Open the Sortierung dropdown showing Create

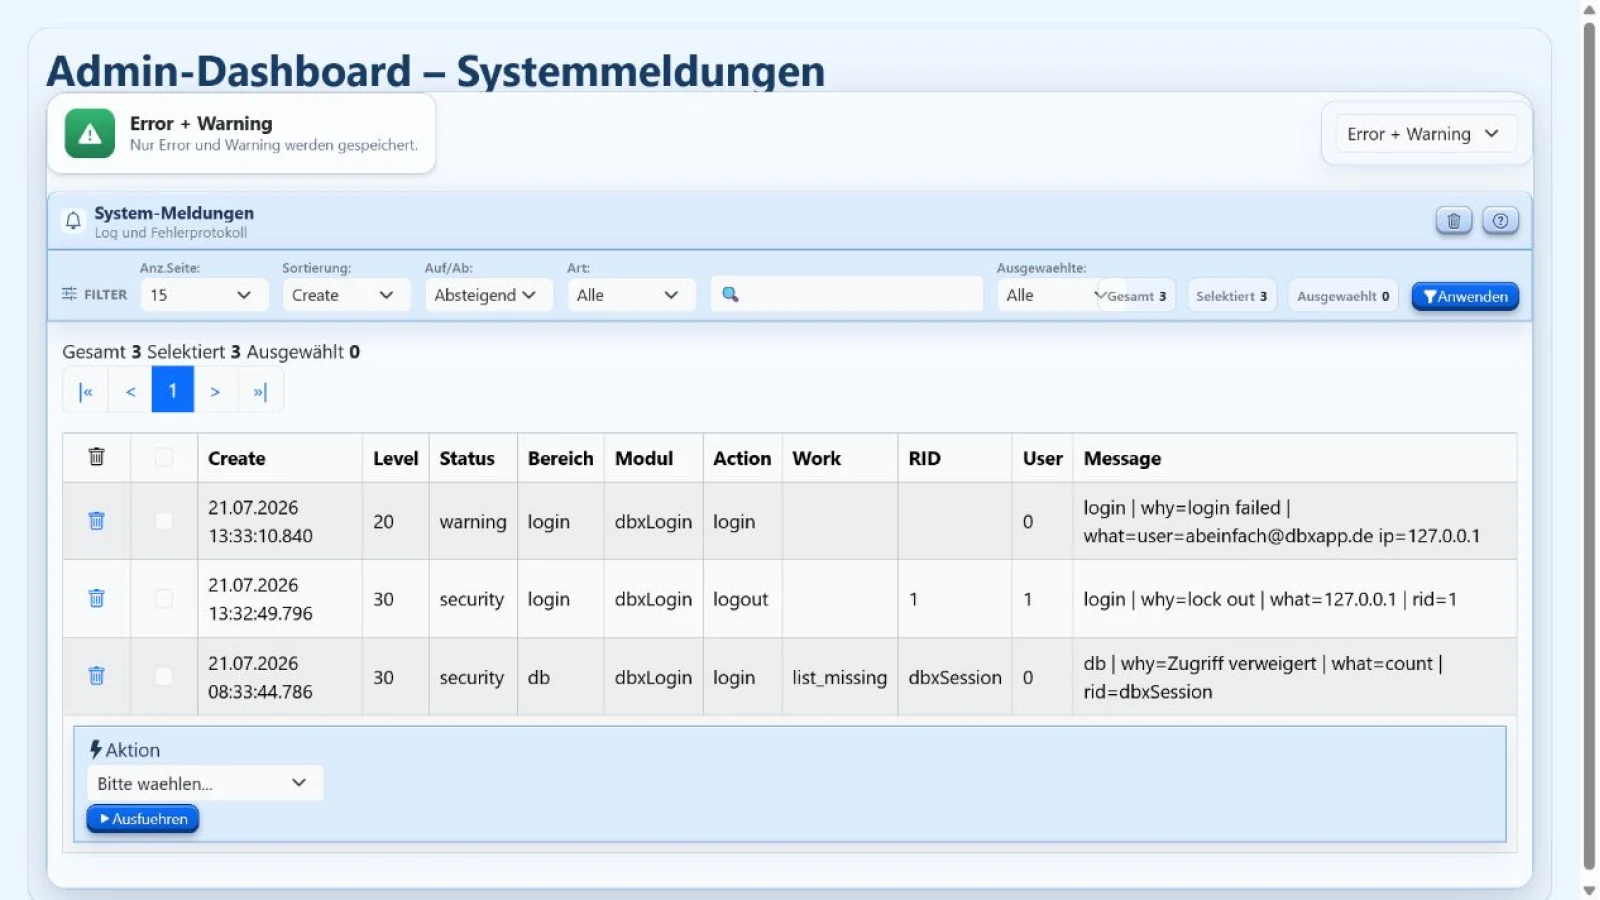[345, 295]
